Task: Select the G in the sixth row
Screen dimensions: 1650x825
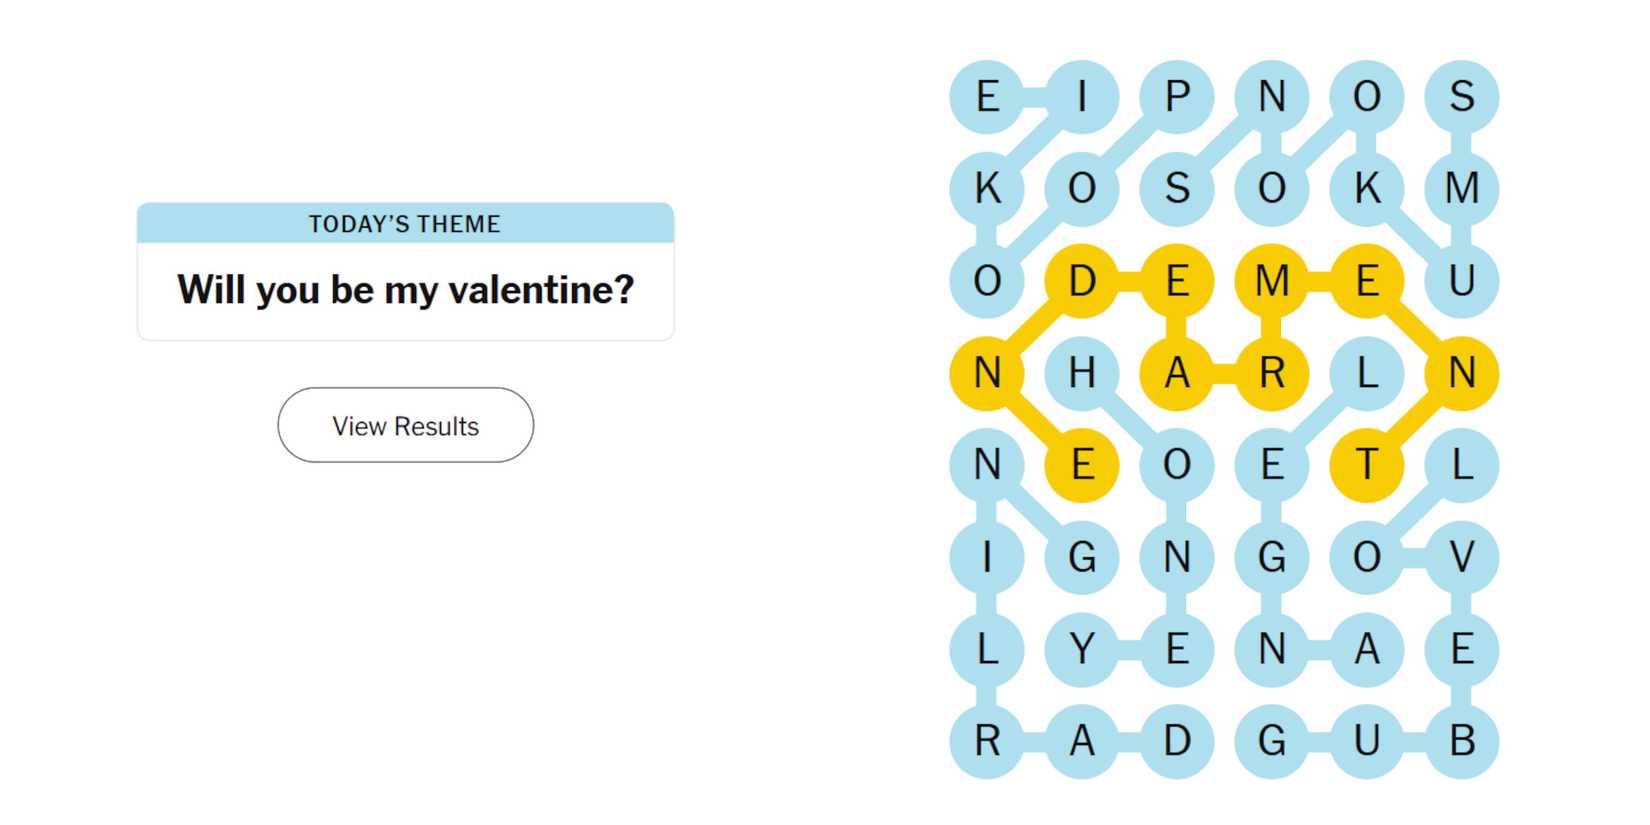Action: click(x=1082, y=557)
